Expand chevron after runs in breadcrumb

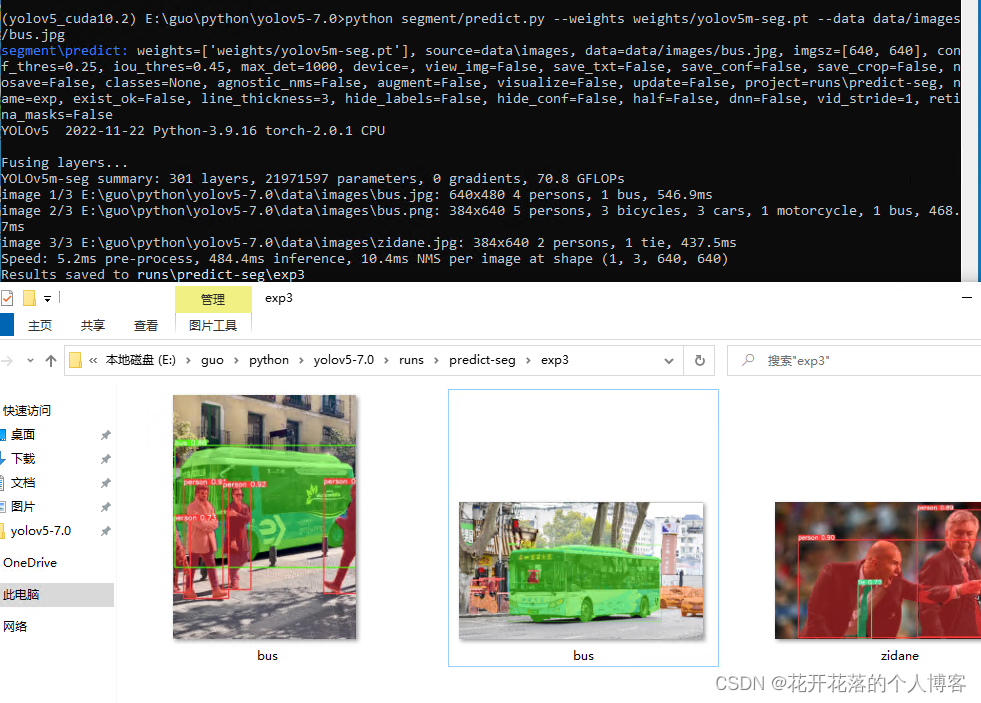click(x=436, y=360)
